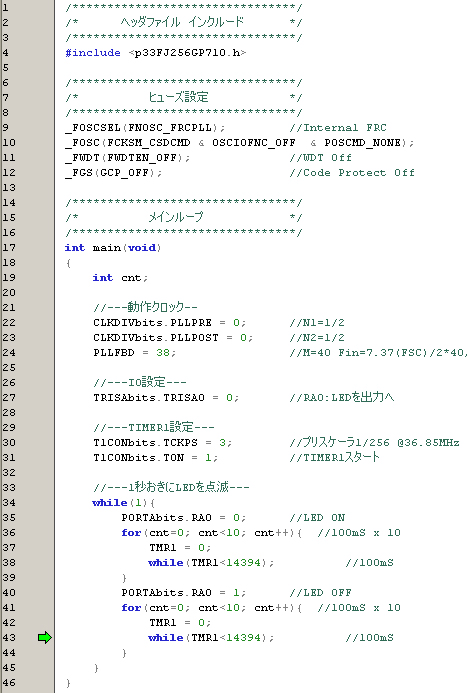This screenshot has width=467, height=693.
Task: Click the CLKDIVbits.PLLPRE line
Action: [x=169, y=323]
